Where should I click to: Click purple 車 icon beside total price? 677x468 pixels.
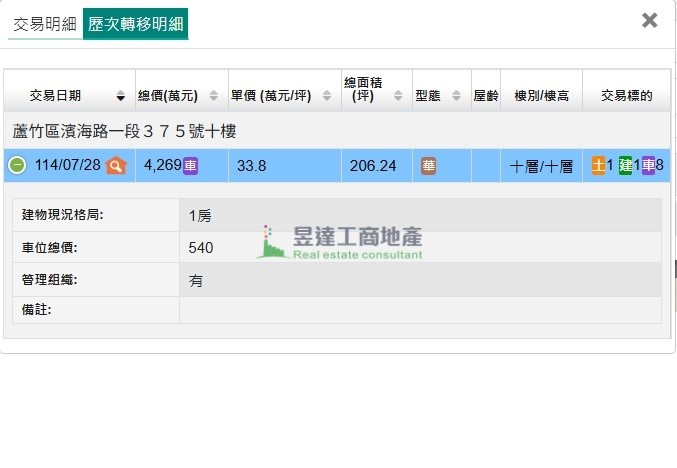190,165
